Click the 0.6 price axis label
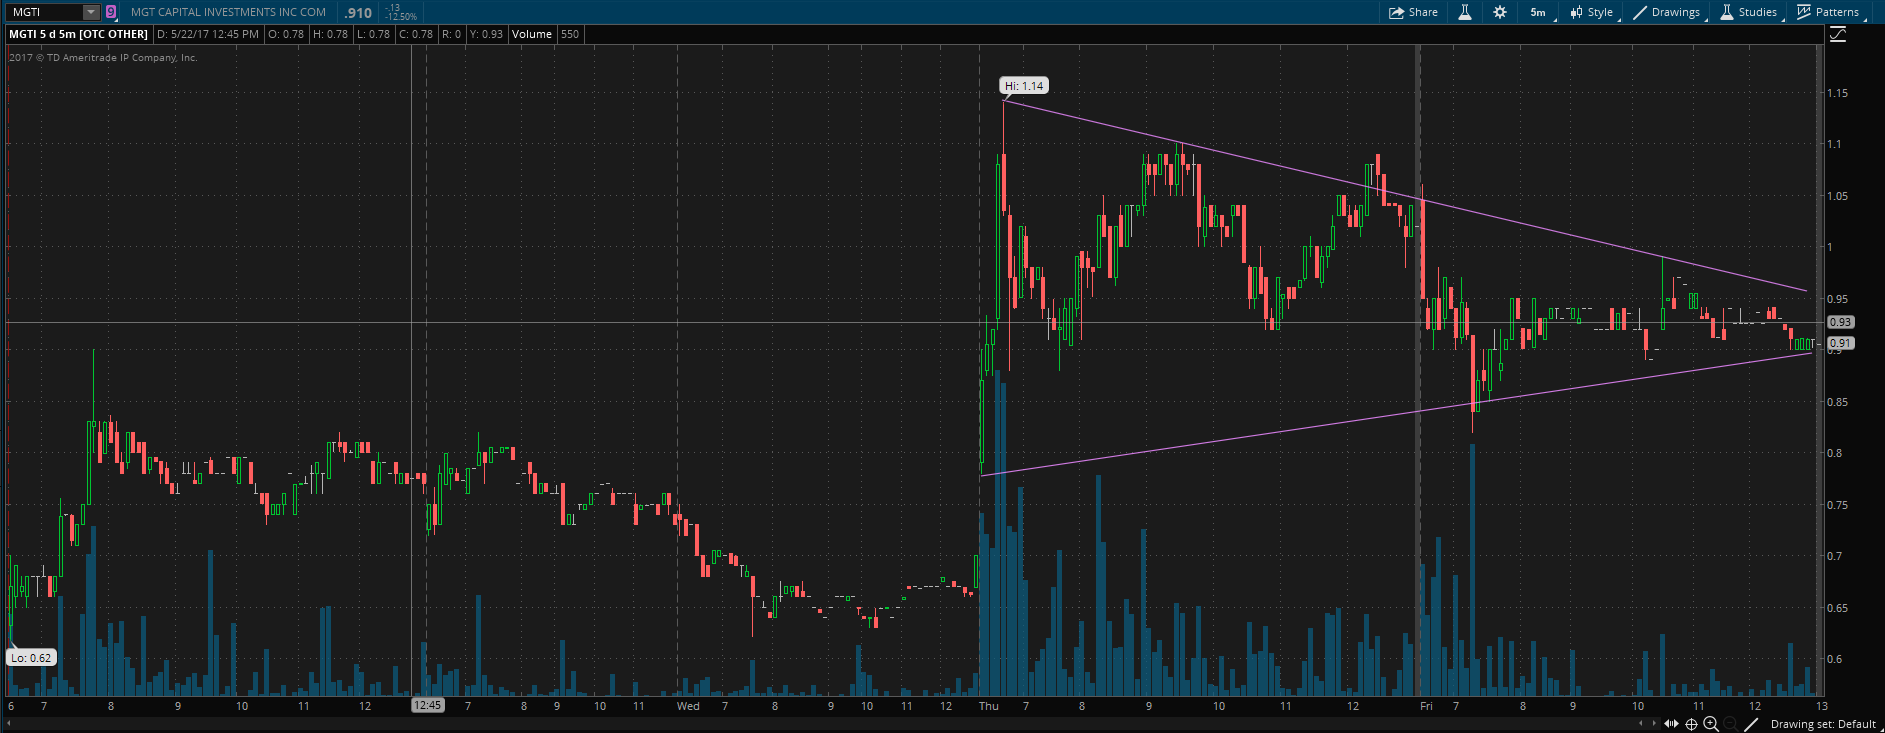 pyautogui.click(x=1834, y=659)
